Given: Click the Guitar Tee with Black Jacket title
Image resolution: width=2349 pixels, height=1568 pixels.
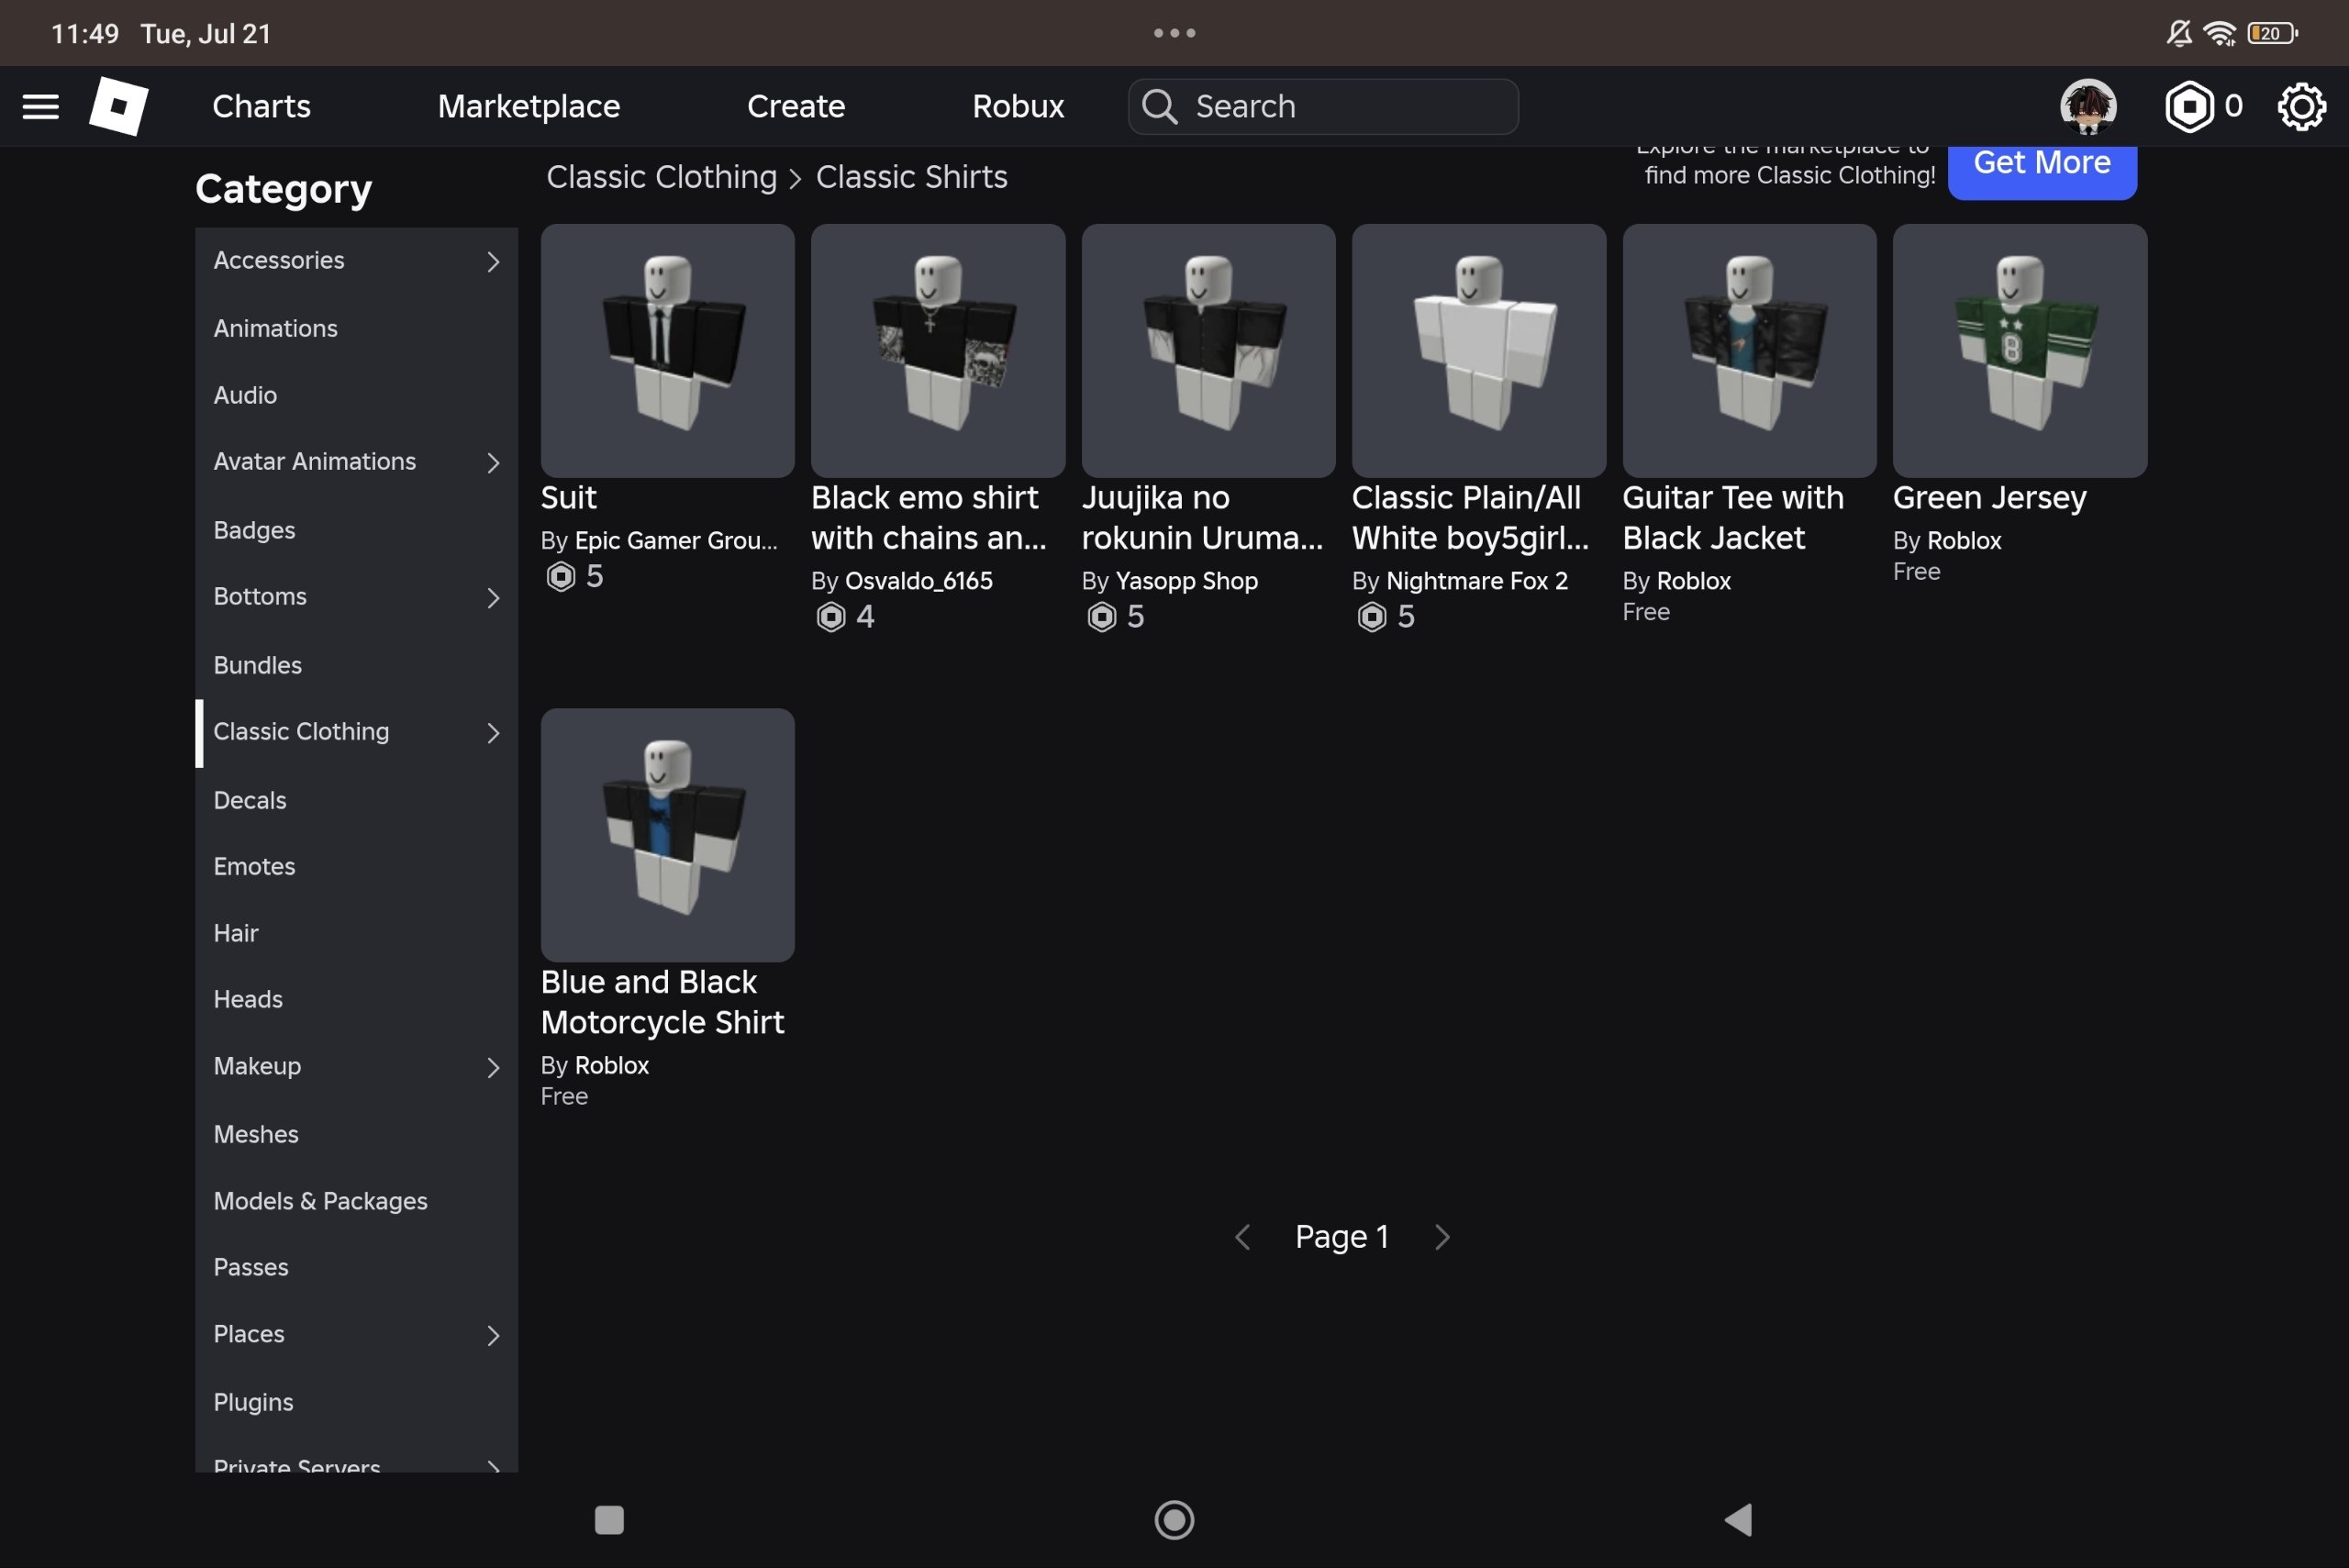Looking at the screenshot, I should tap(1733, 518).
